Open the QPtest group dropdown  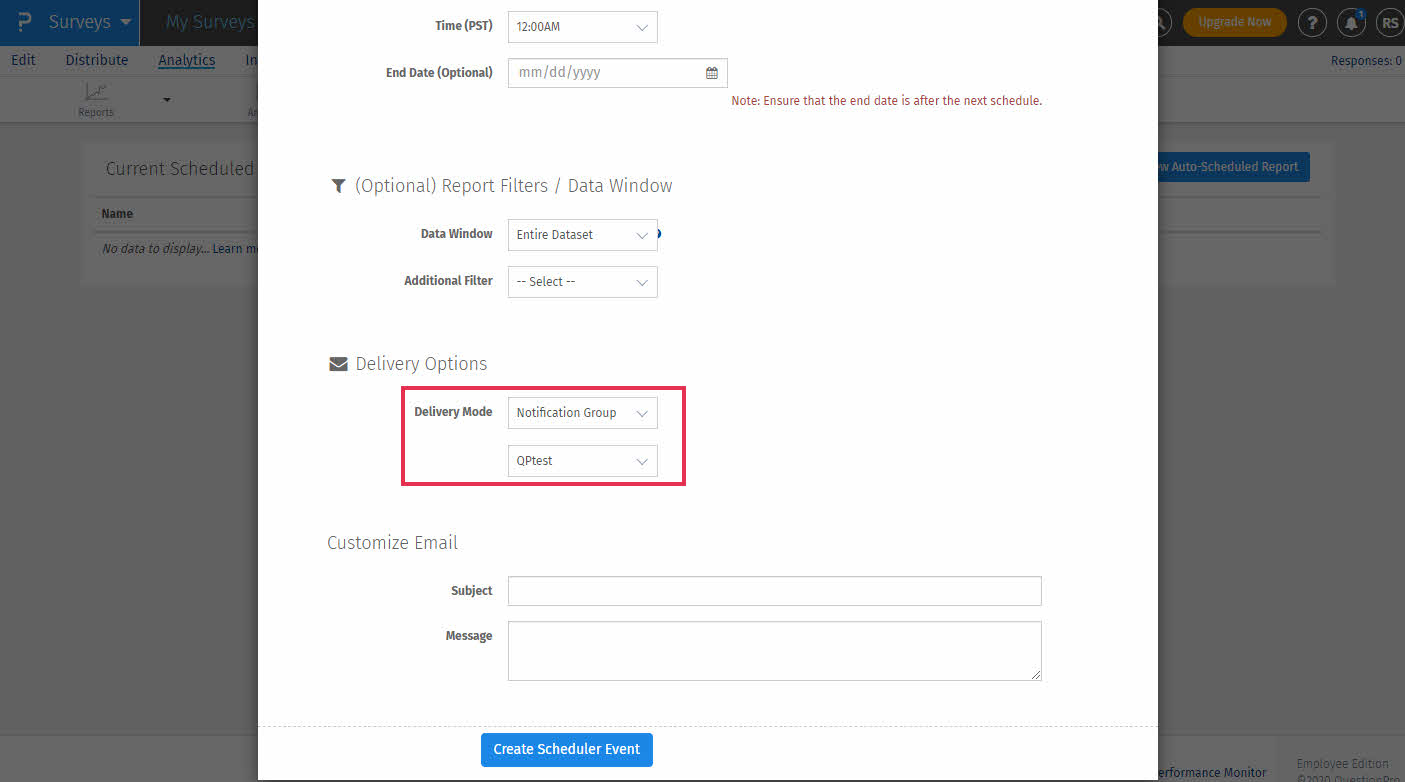pyautogui.click(x=581, y=461)
